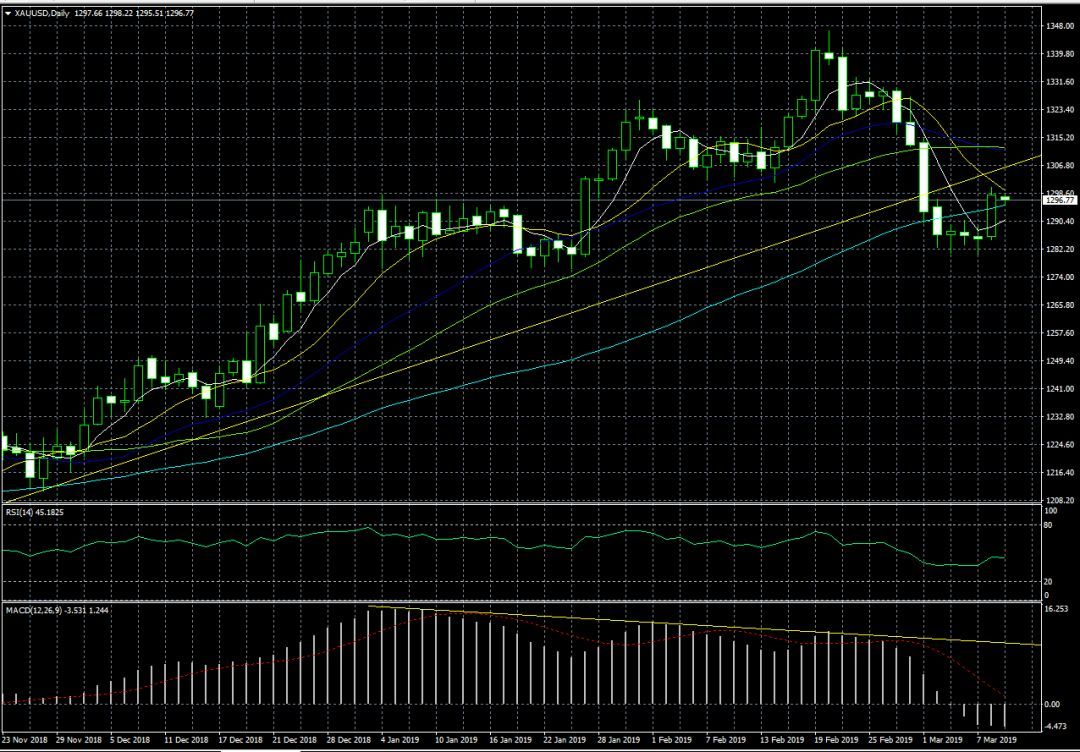Click the RSI 20 level label

1049,581
